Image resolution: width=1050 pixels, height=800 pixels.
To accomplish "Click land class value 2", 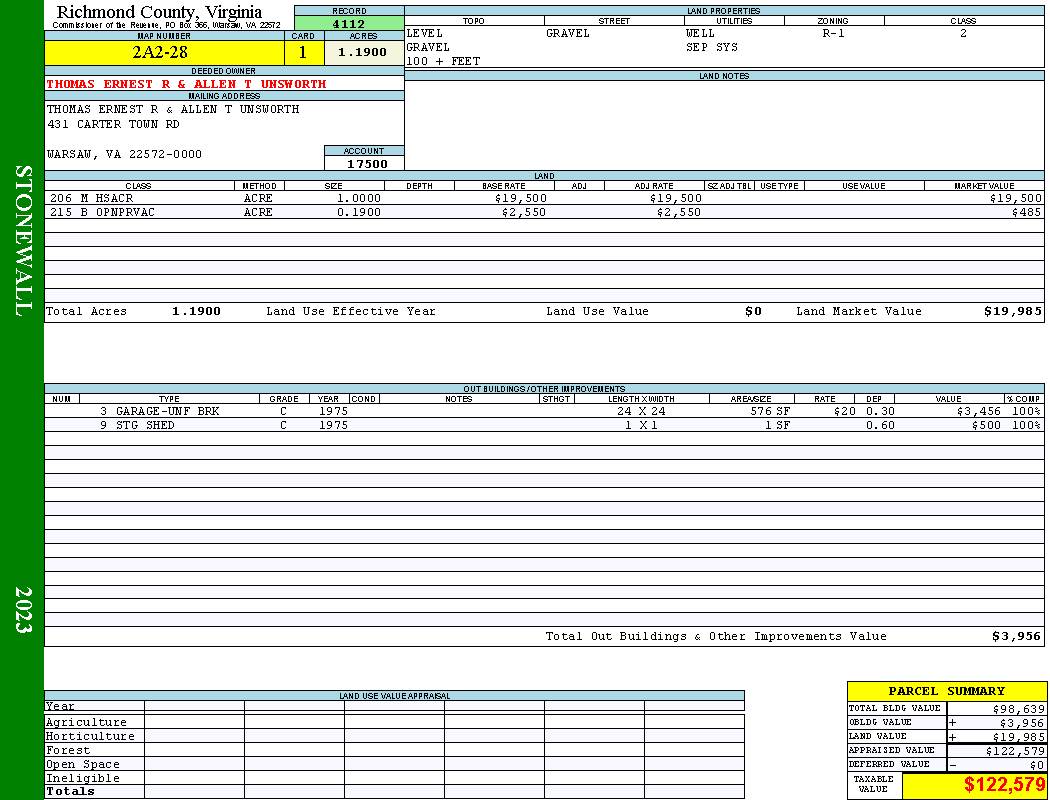I will (964, 33).
